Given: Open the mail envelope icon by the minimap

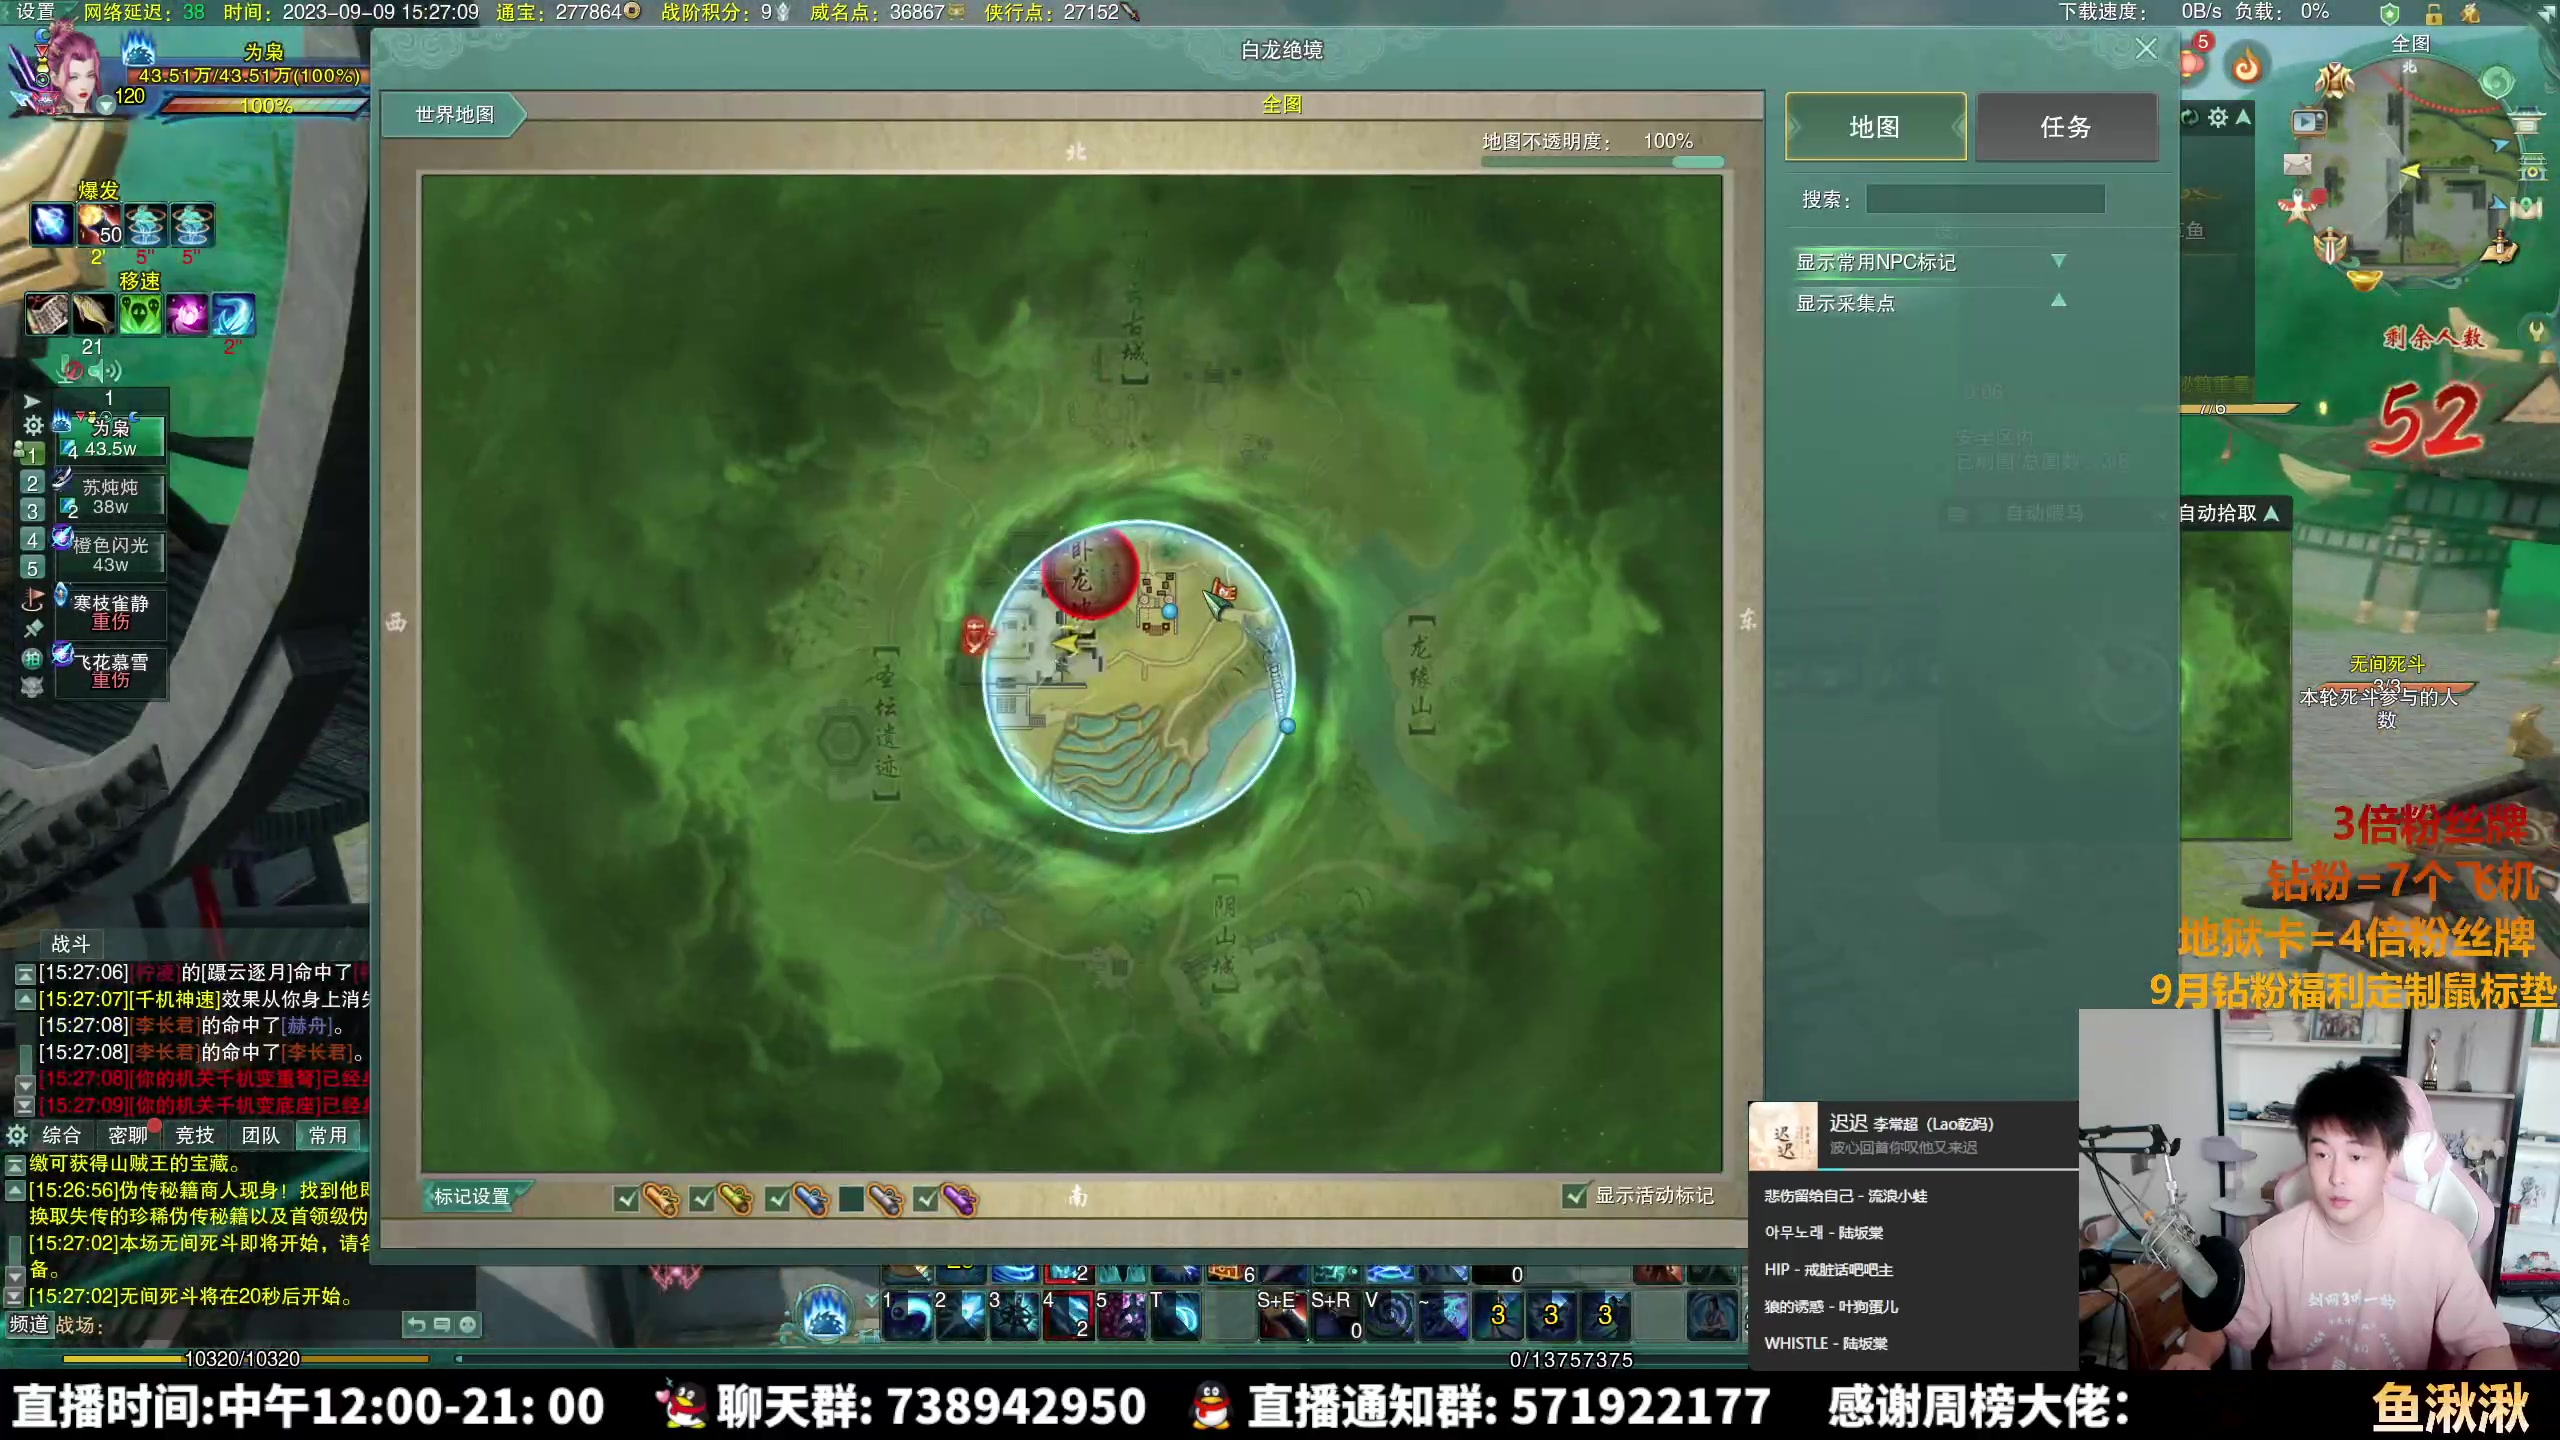Looking at the screenshot, I should click(2298, 163).
